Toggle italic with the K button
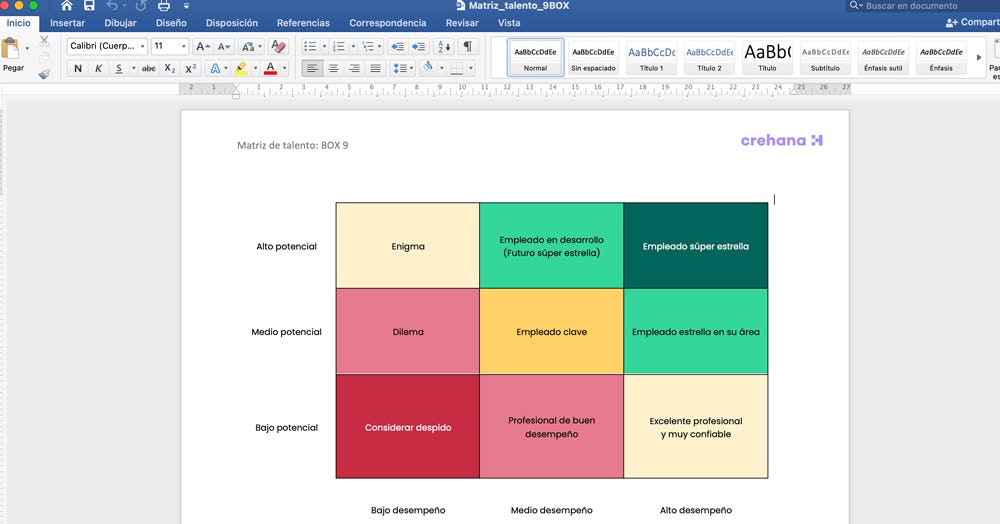The image size is (1000, 524). point(98,68)
